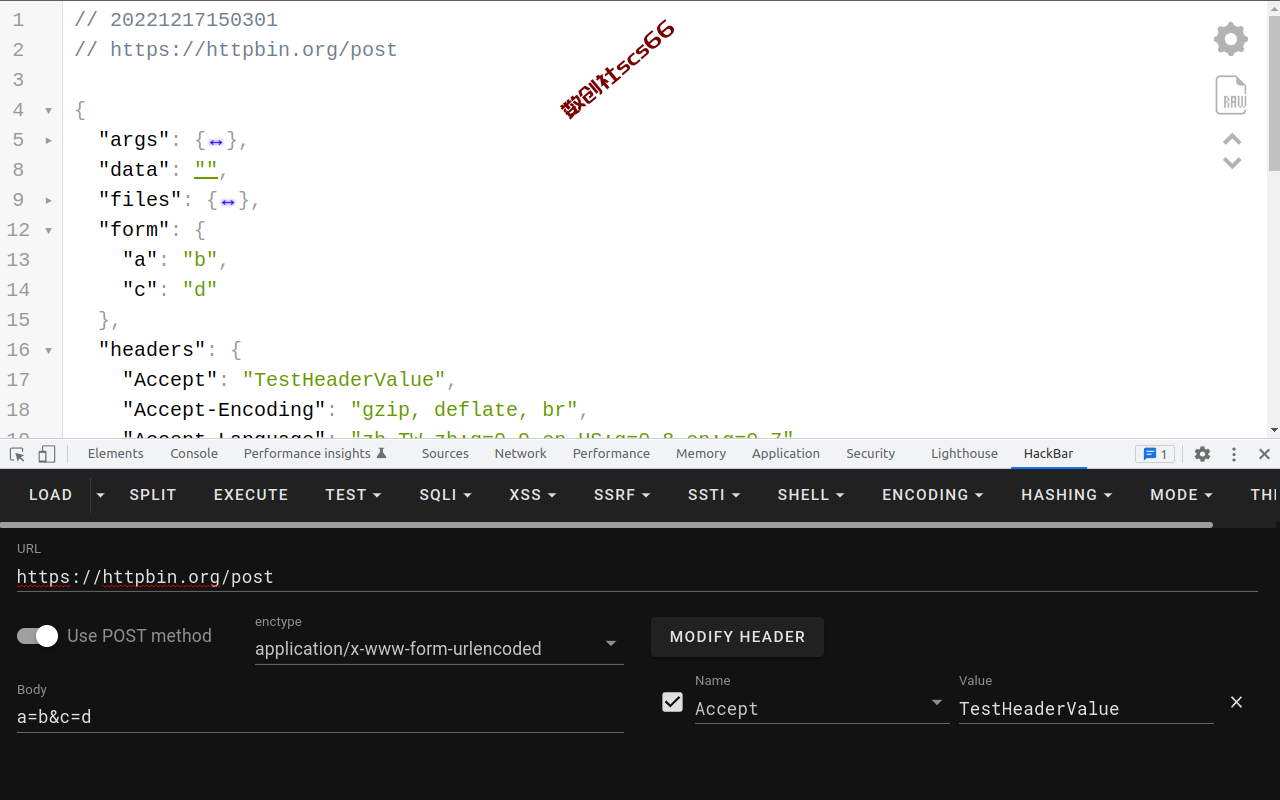Screen dimensions: 1280x800
Task: Open SQLI menu
Action: pyautogui.click(x=445, y=495)
